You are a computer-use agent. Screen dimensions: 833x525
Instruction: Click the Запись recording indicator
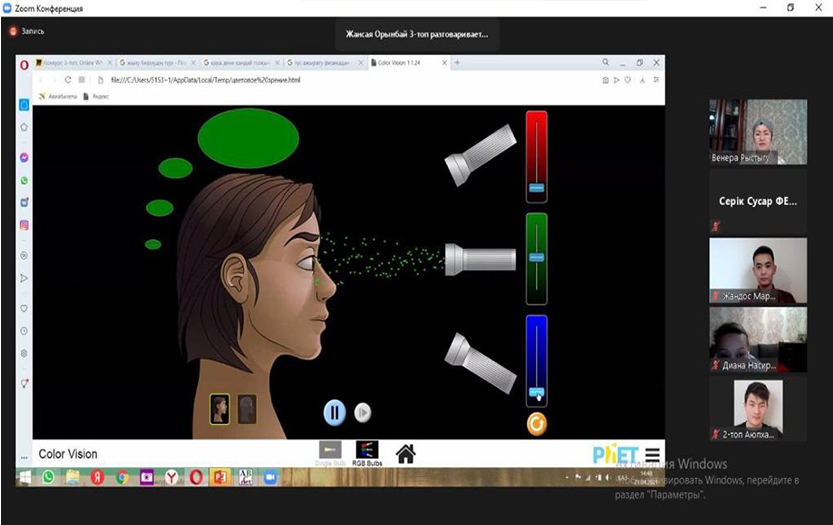27,31
